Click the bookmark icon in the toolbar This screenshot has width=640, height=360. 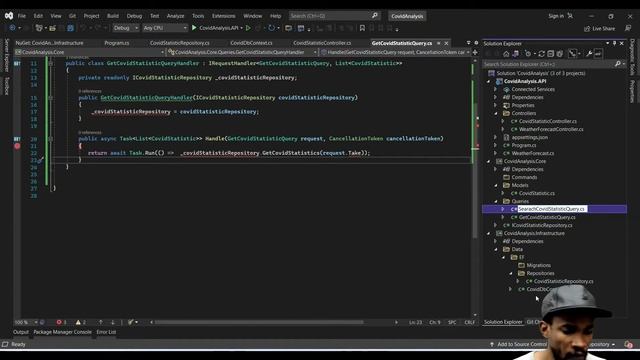tap(362, 28)
